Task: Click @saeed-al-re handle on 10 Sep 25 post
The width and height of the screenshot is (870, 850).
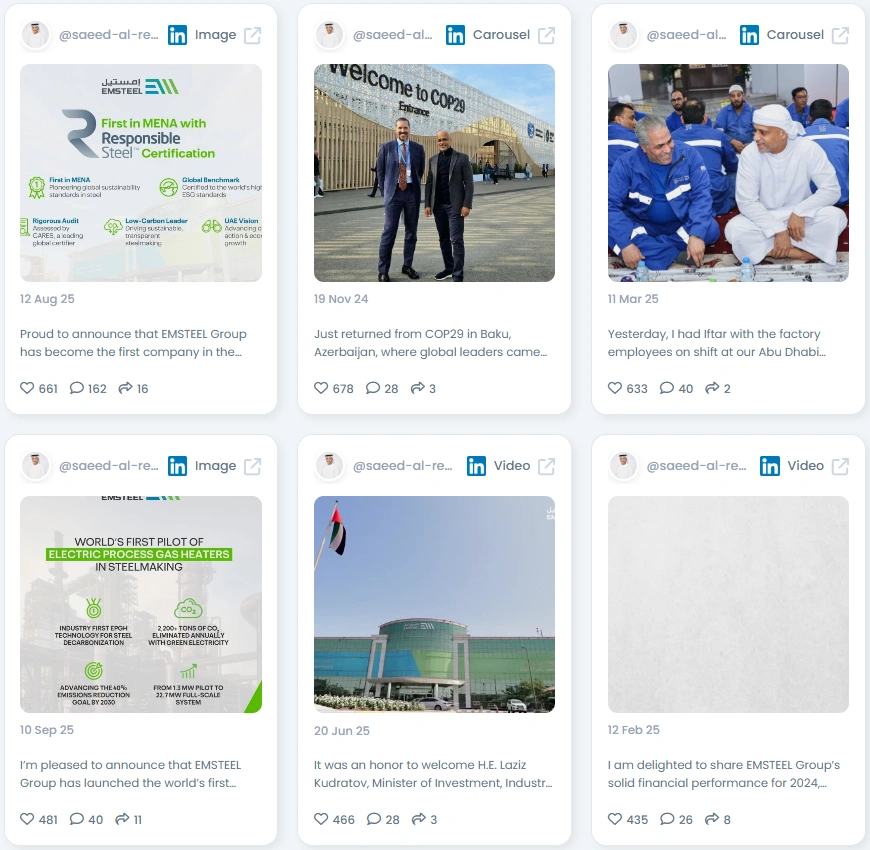Action: [x=109, y=466]
